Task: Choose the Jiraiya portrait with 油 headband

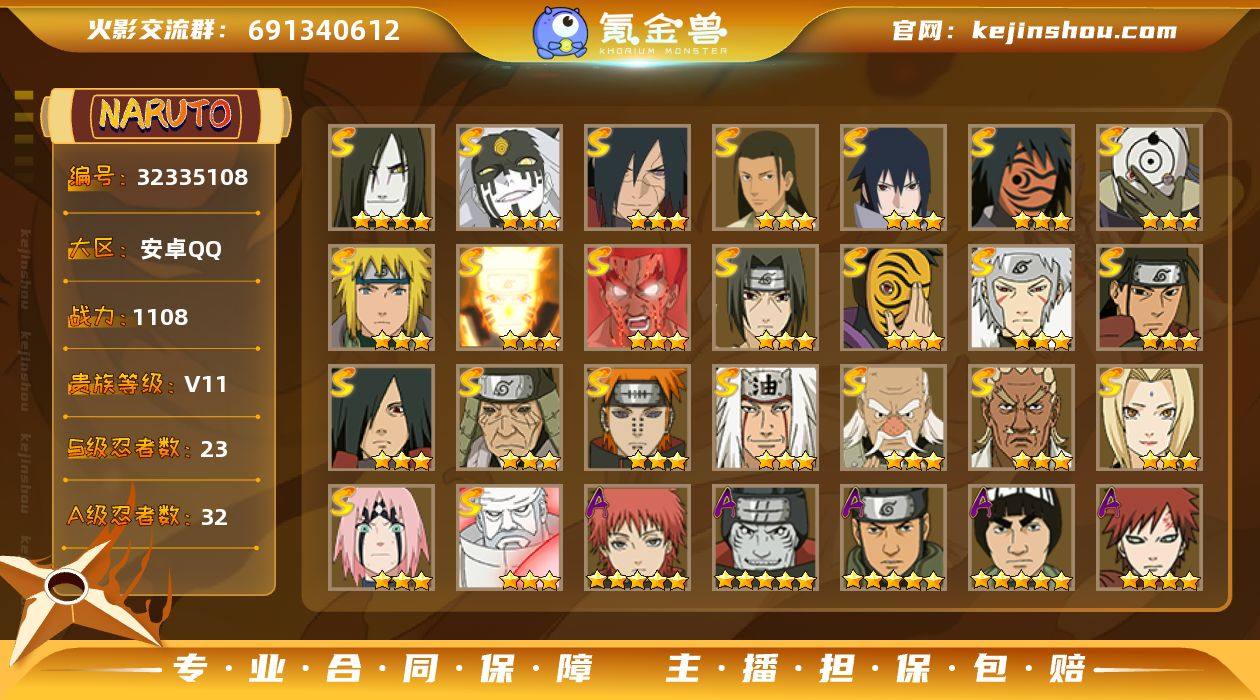Action: tap(765, 418)
